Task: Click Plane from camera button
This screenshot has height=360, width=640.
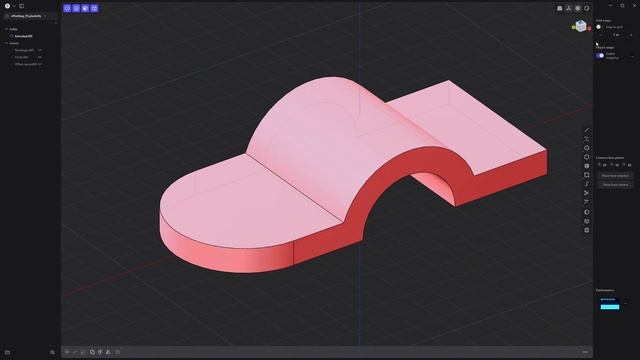Action: coord(615,184)
